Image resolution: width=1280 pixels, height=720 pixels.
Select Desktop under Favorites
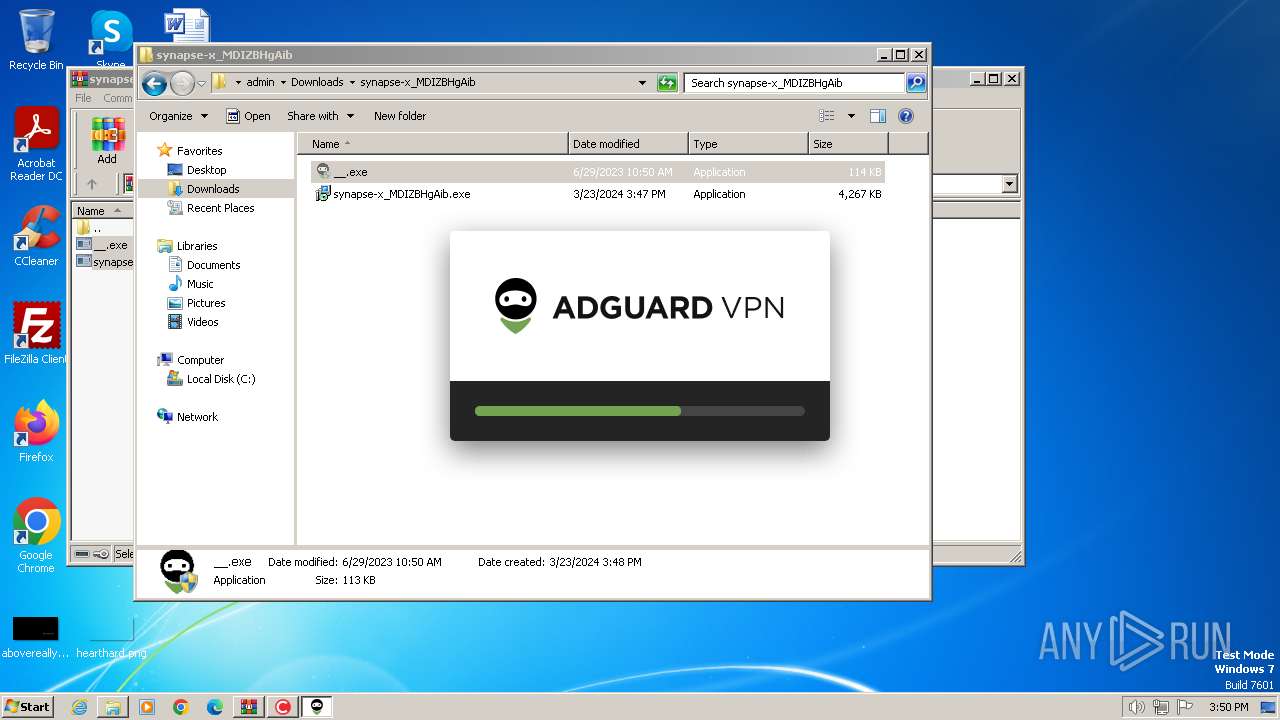206,170
